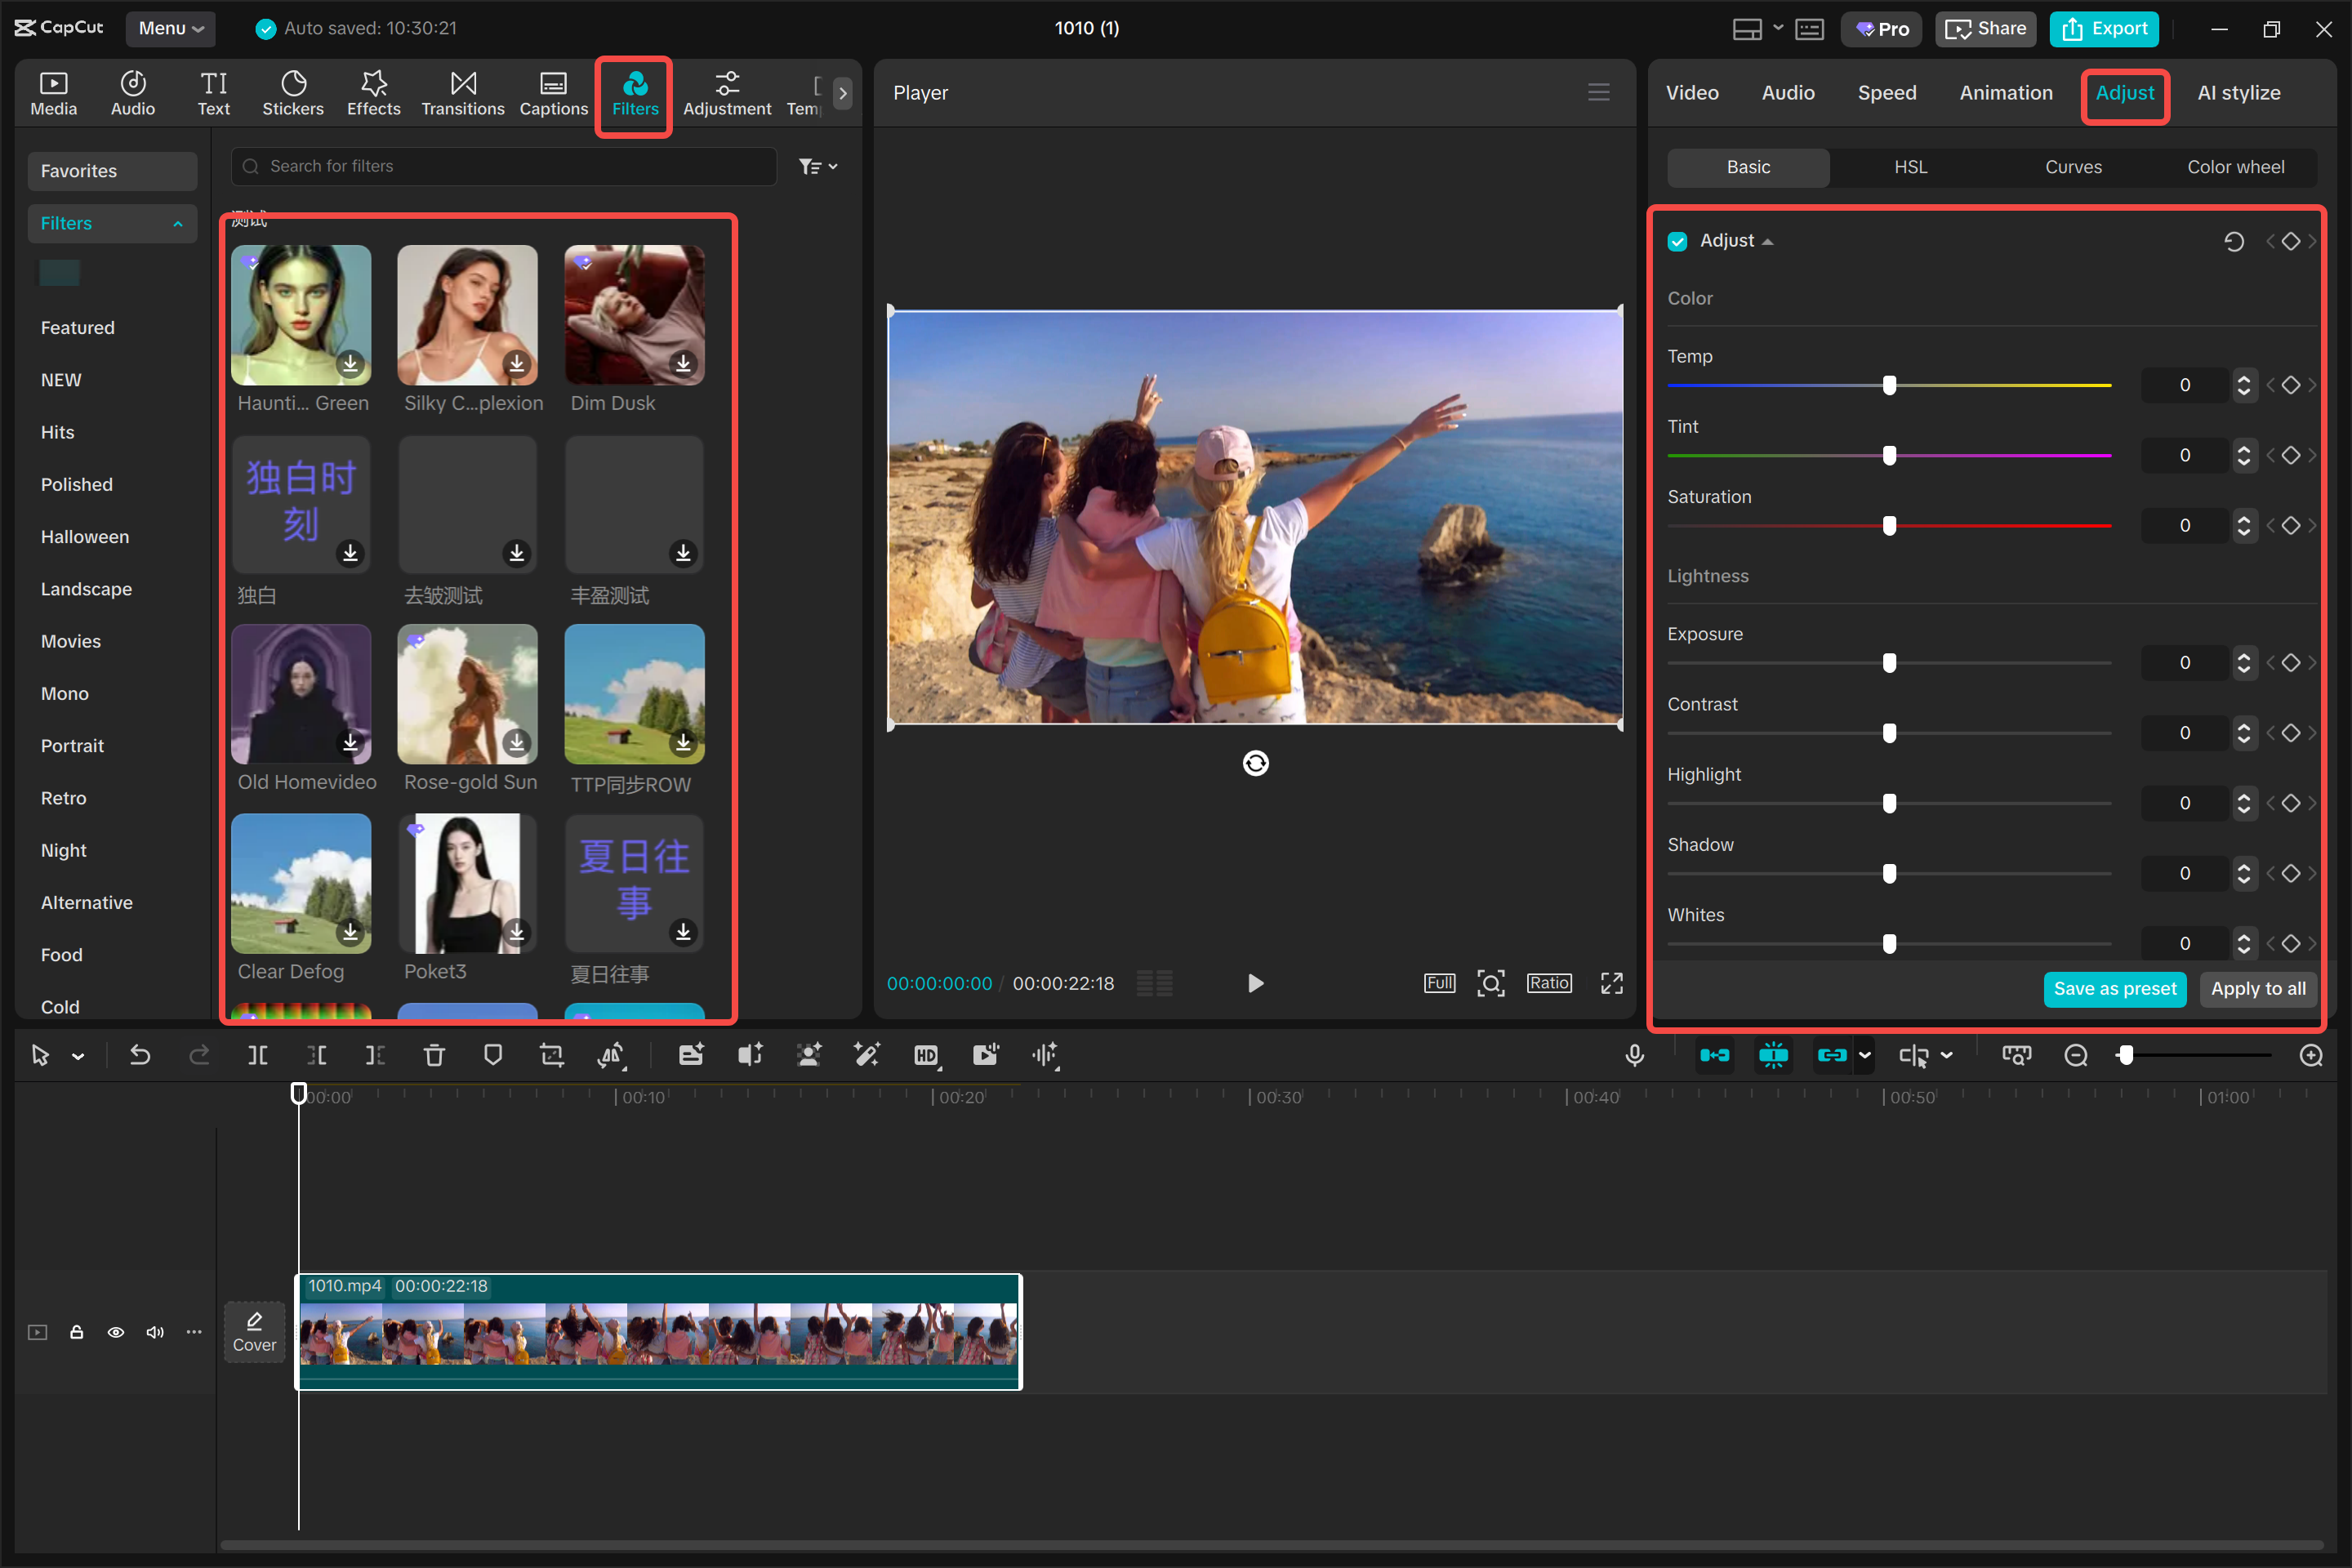Select the Dim Dusk filter thumbnail
The height and width of the screenshot is (1568, 2352).
[x=633, y=315]
